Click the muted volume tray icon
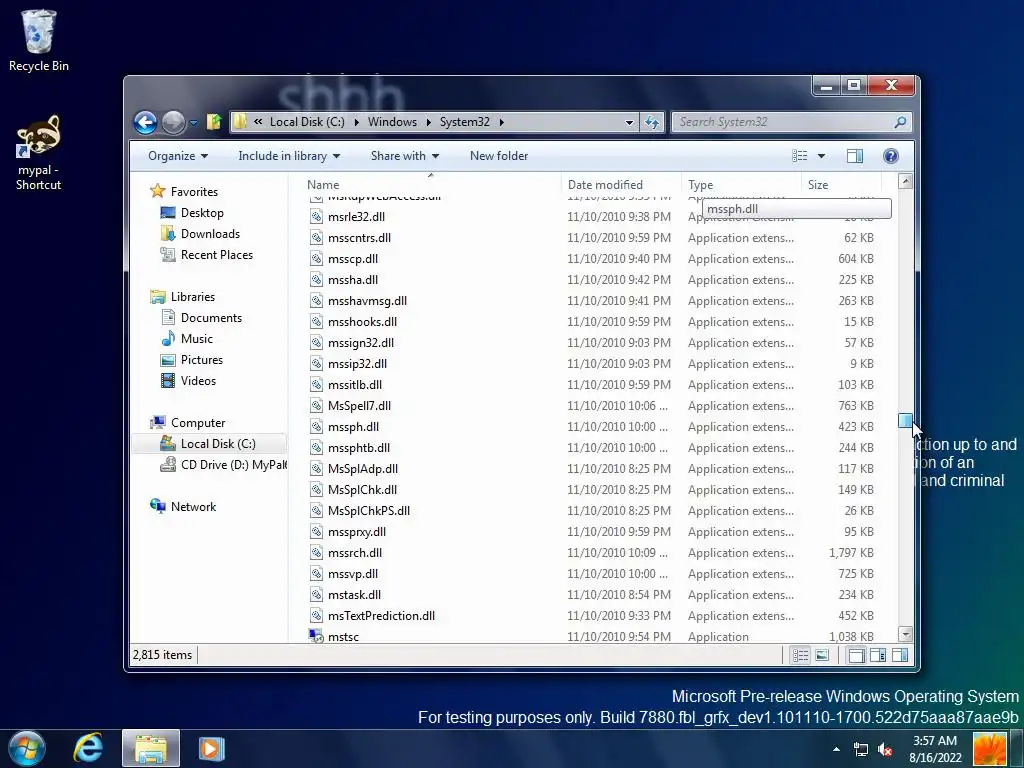 tap(886, 749)
